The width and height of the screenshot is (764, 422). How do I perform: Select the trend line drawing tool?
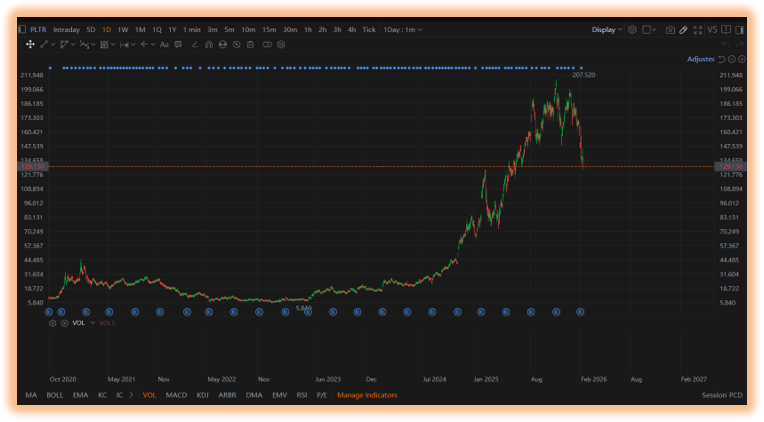point(44,44)
